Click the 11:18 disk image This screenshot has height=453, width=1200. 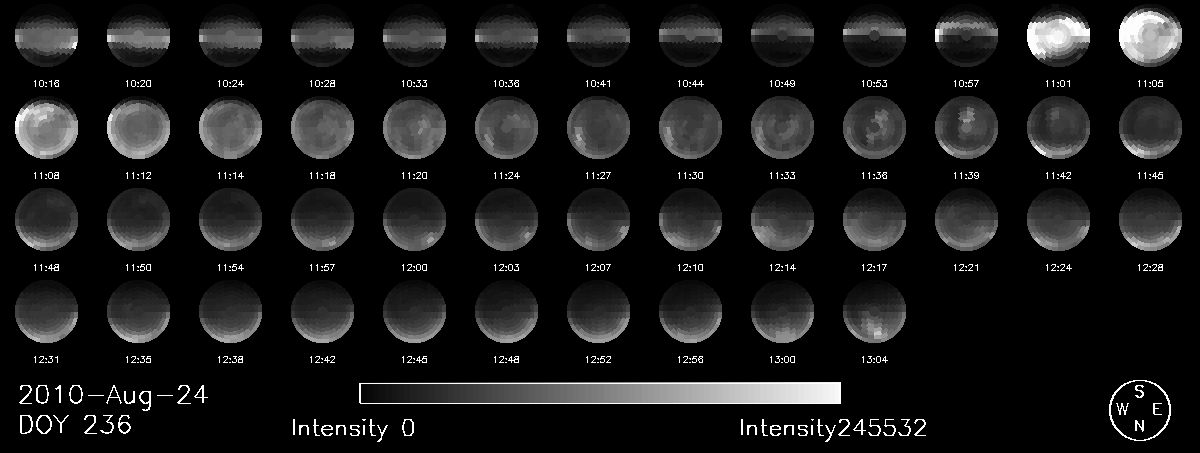[323, 129]
